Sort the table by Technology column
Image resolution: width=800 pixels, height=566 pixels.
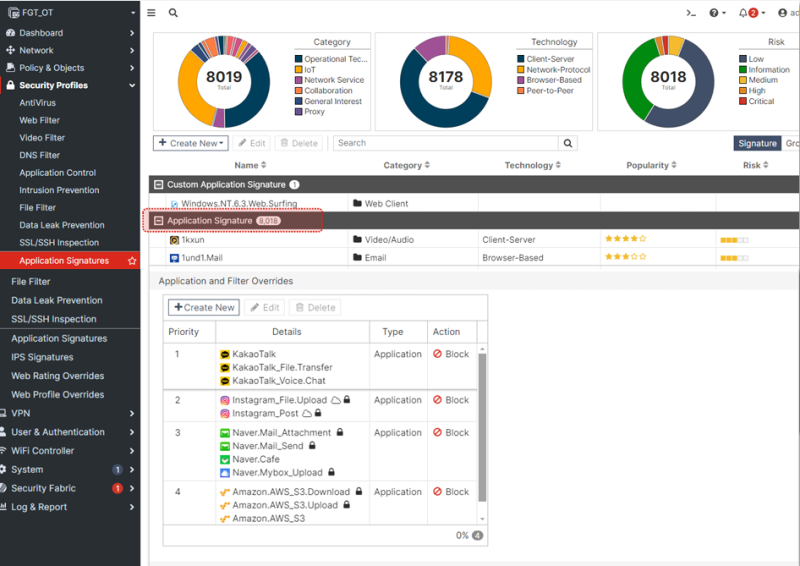pos(533,165)
